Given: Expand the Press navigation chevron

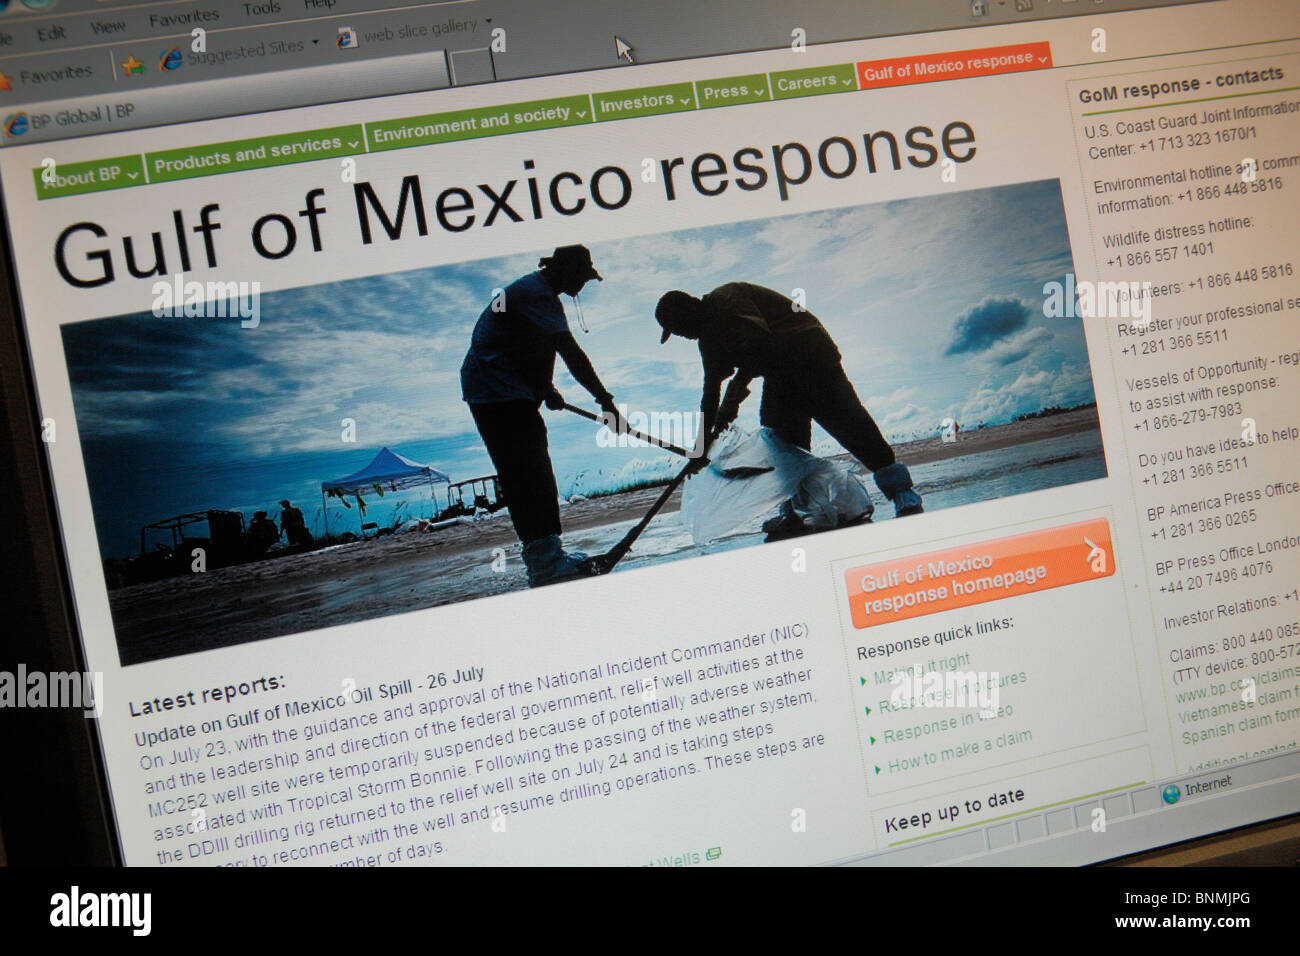Looking at the screenshot, I should click(759, 92).
